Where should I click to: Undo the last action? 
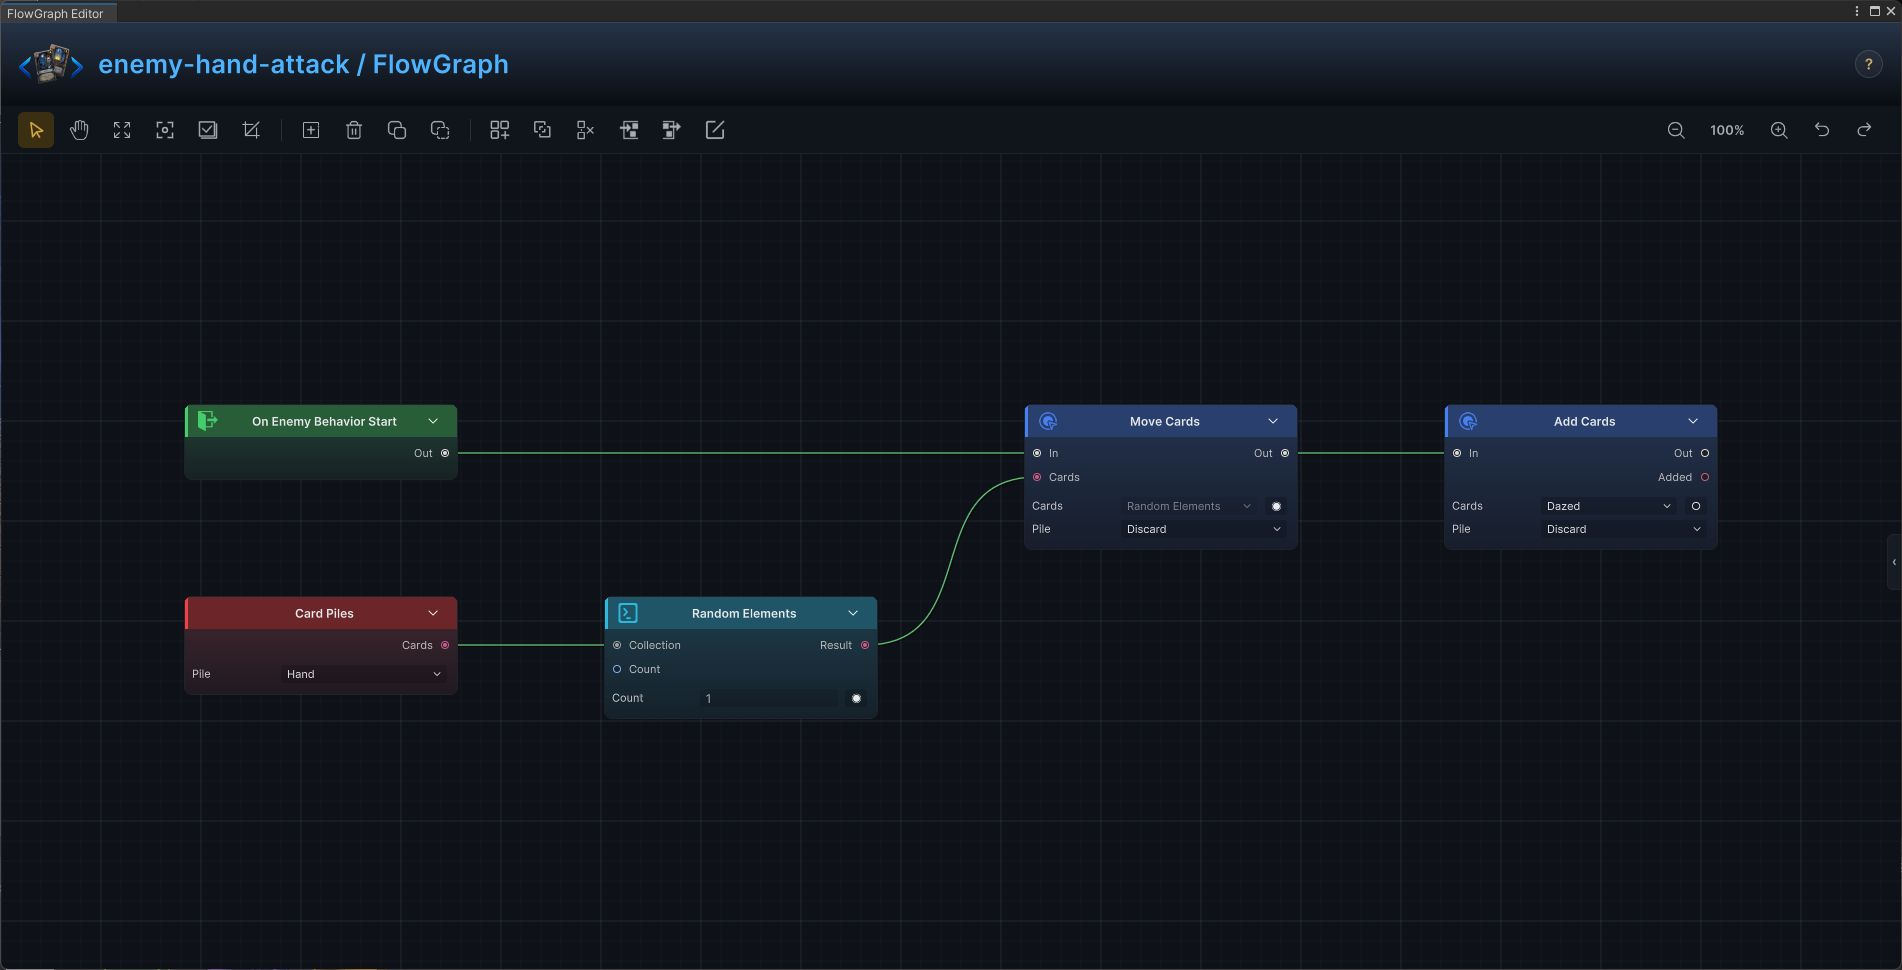point(1822,130)
